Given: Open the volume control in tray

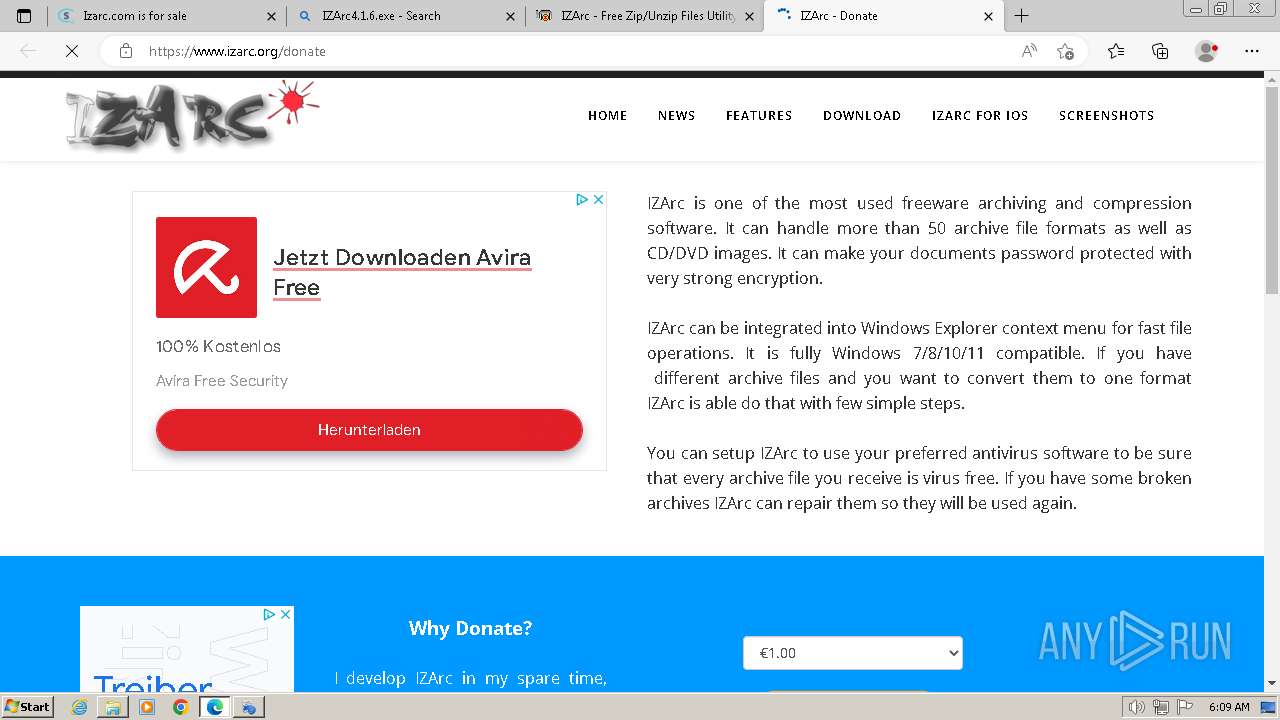Looking at the screenshot, I should click(x=1137, y=707).
